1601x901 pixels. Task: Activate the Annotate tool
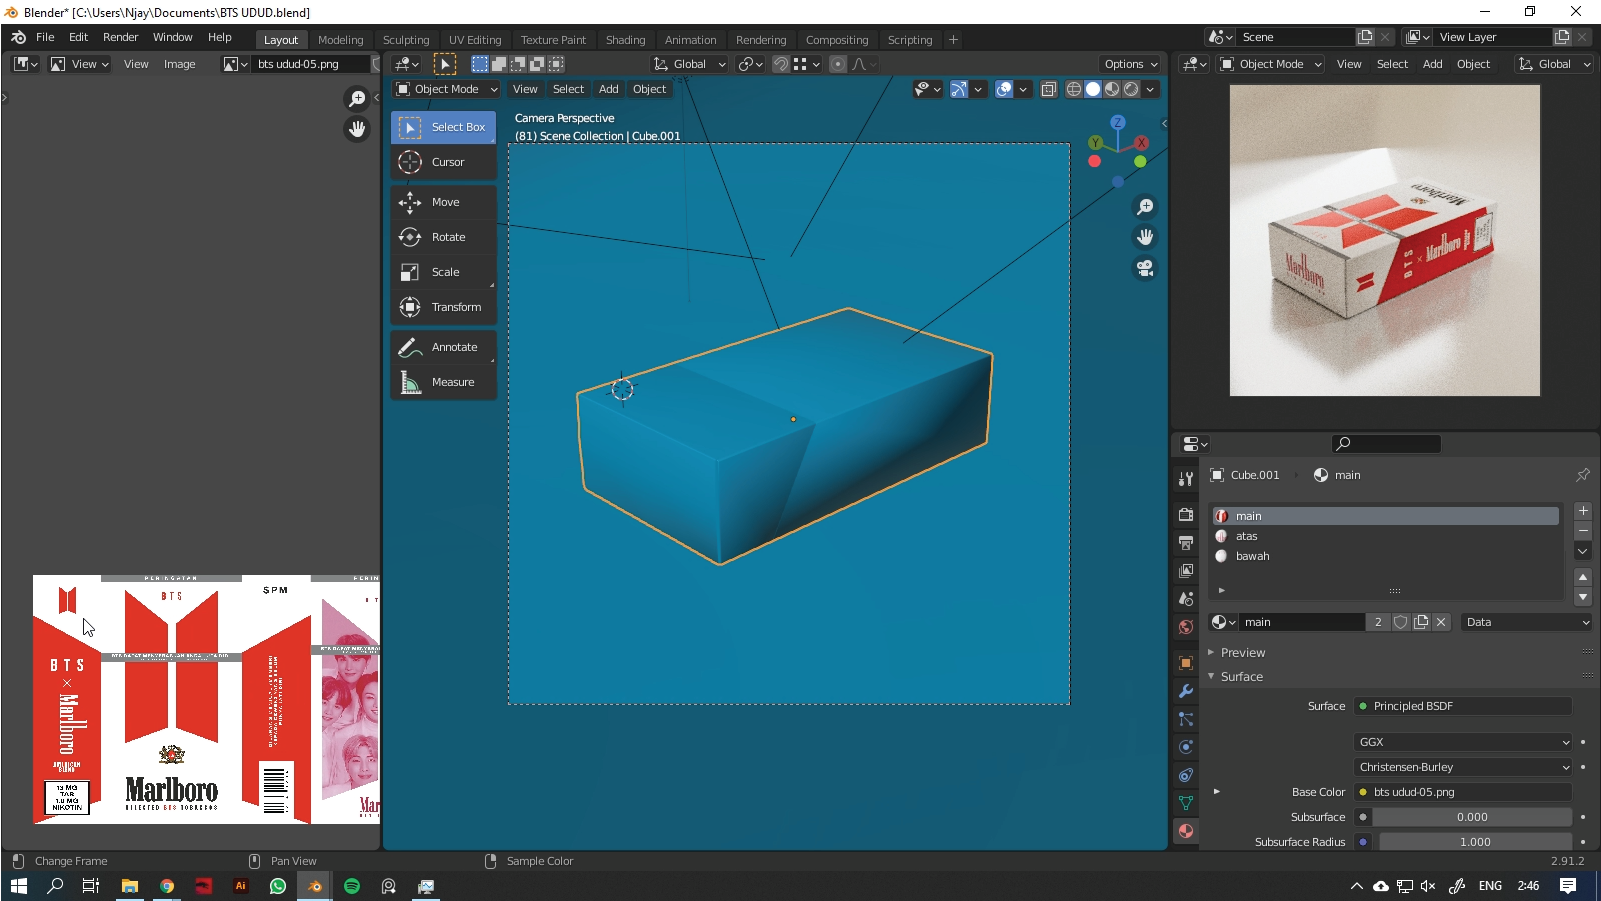pos(443,347)
